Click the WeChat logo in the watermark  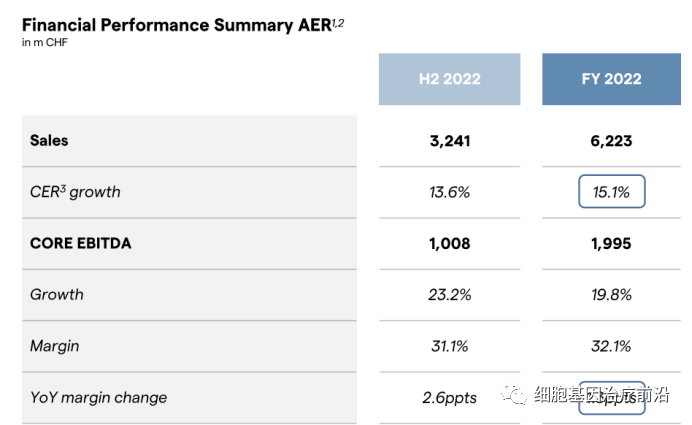pos(516,396)
